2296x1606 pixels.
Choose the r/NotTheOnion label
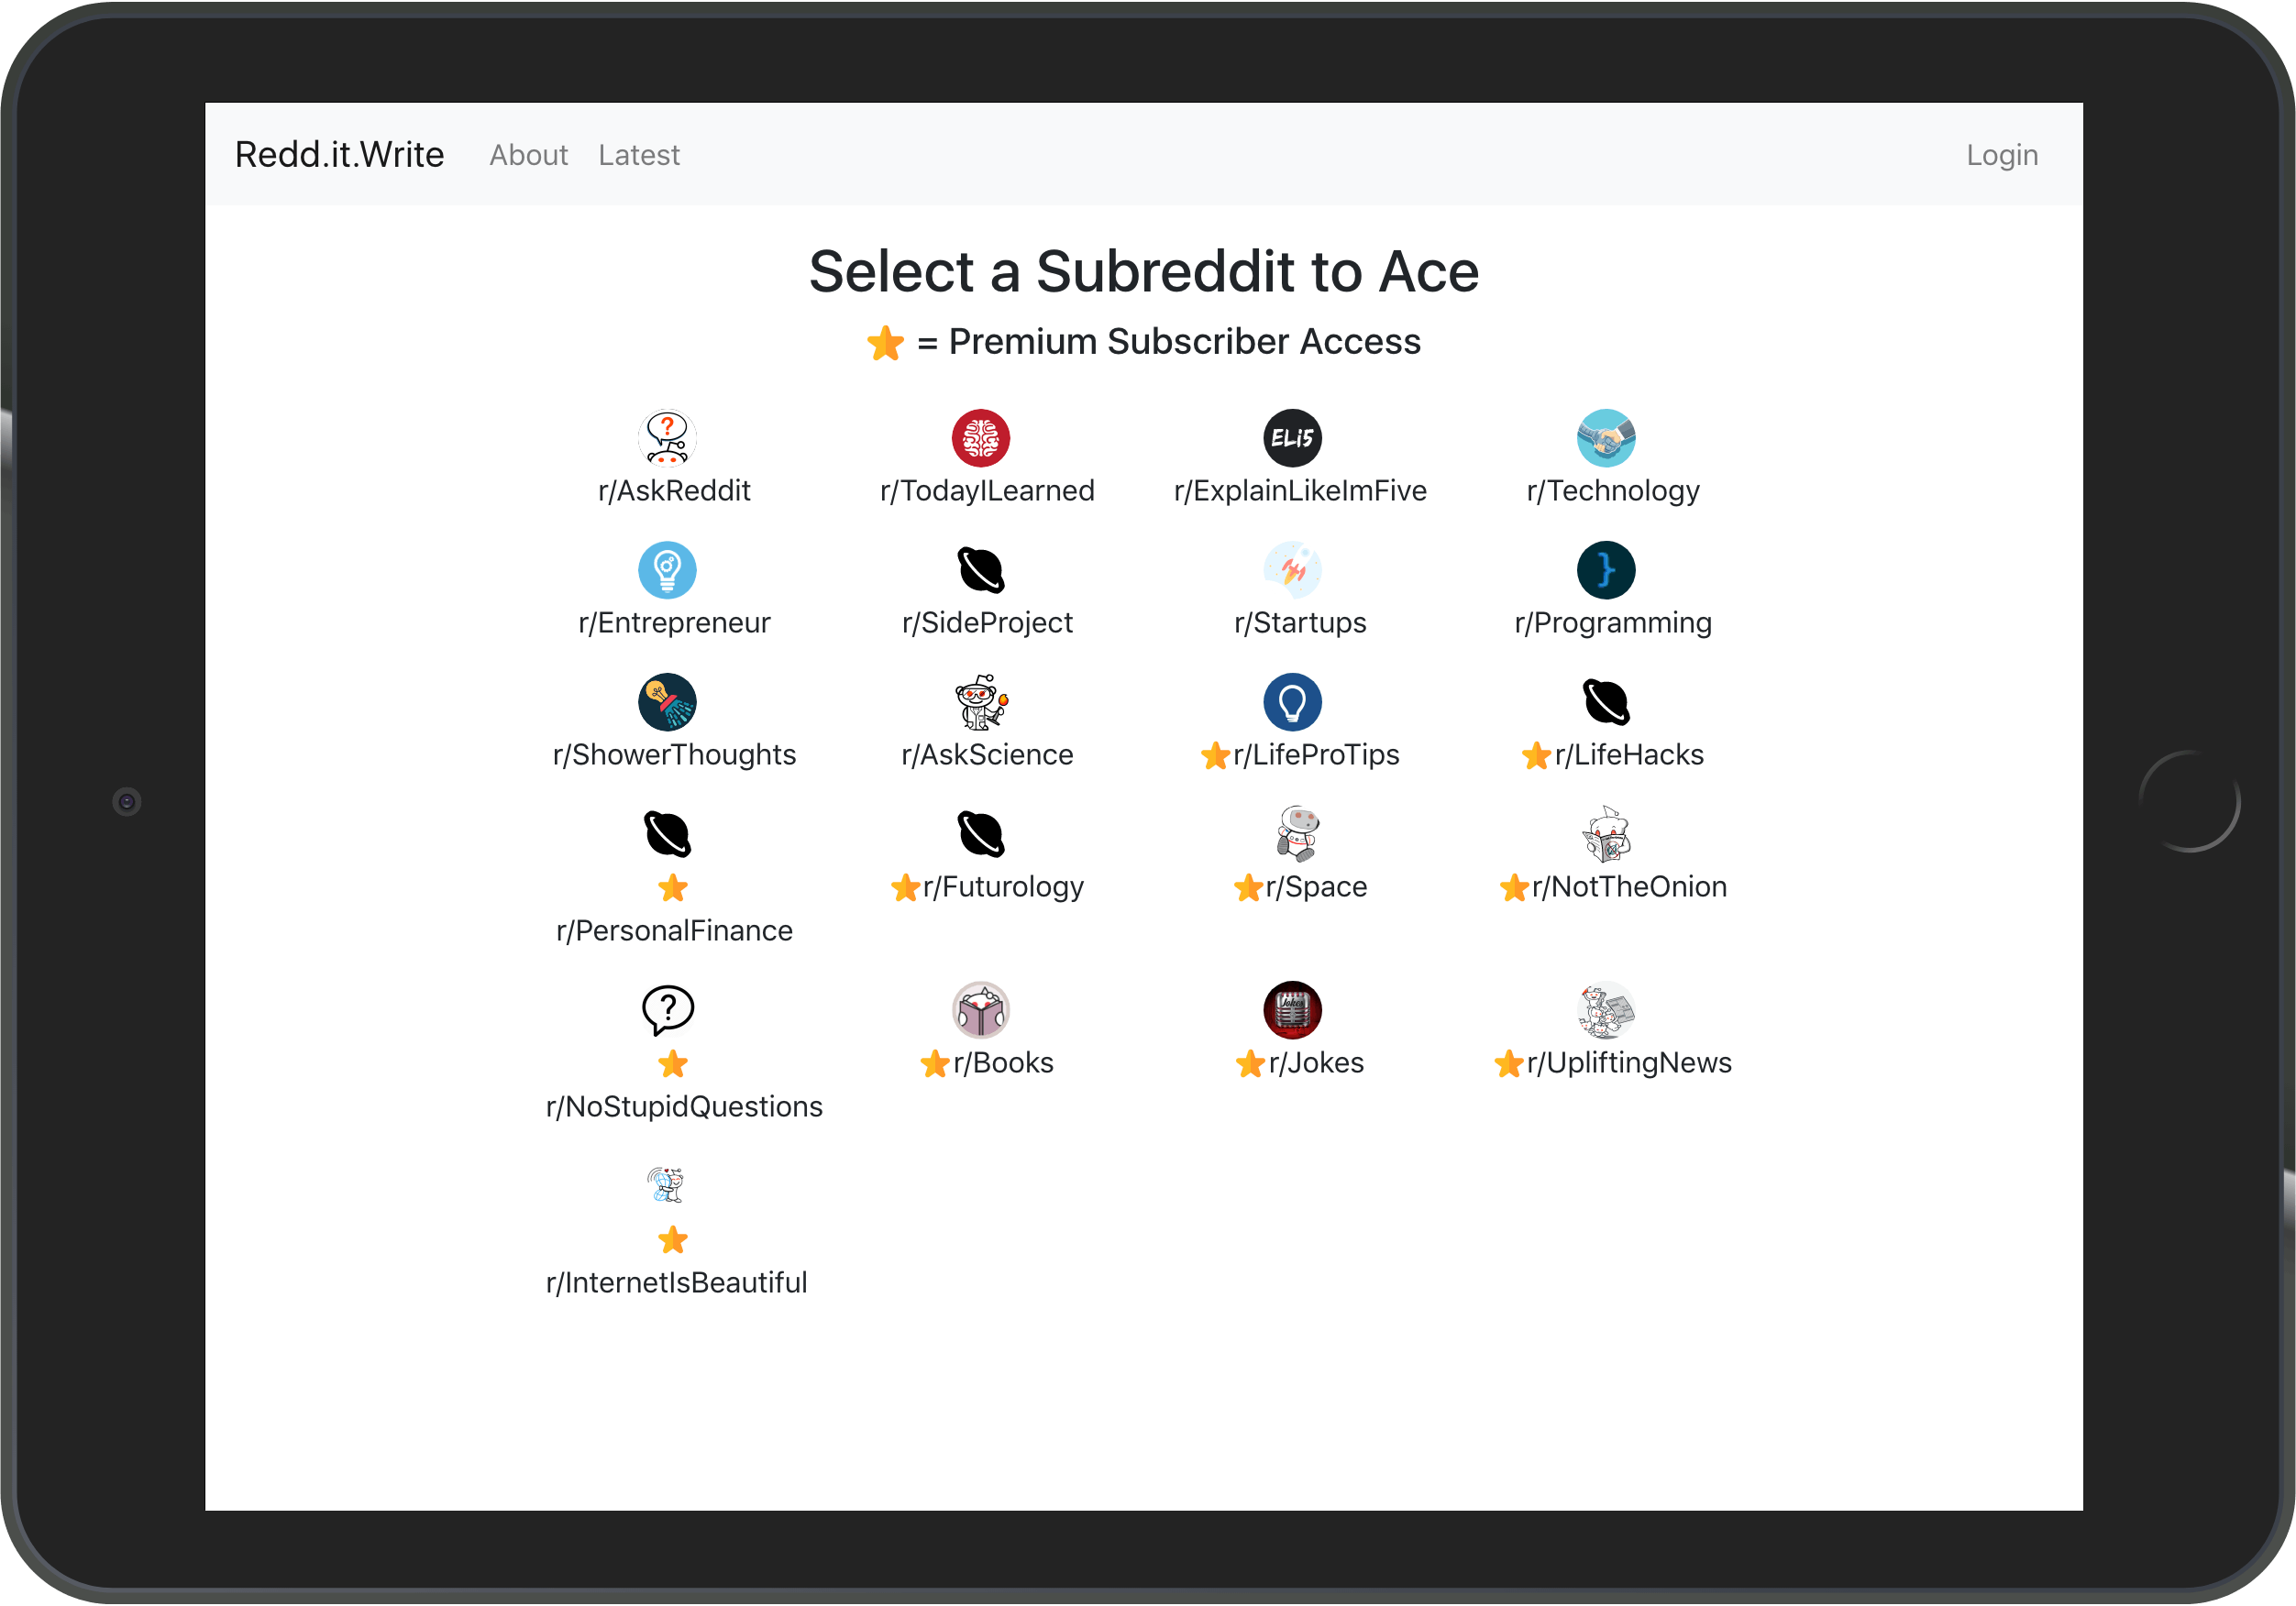1629,887
